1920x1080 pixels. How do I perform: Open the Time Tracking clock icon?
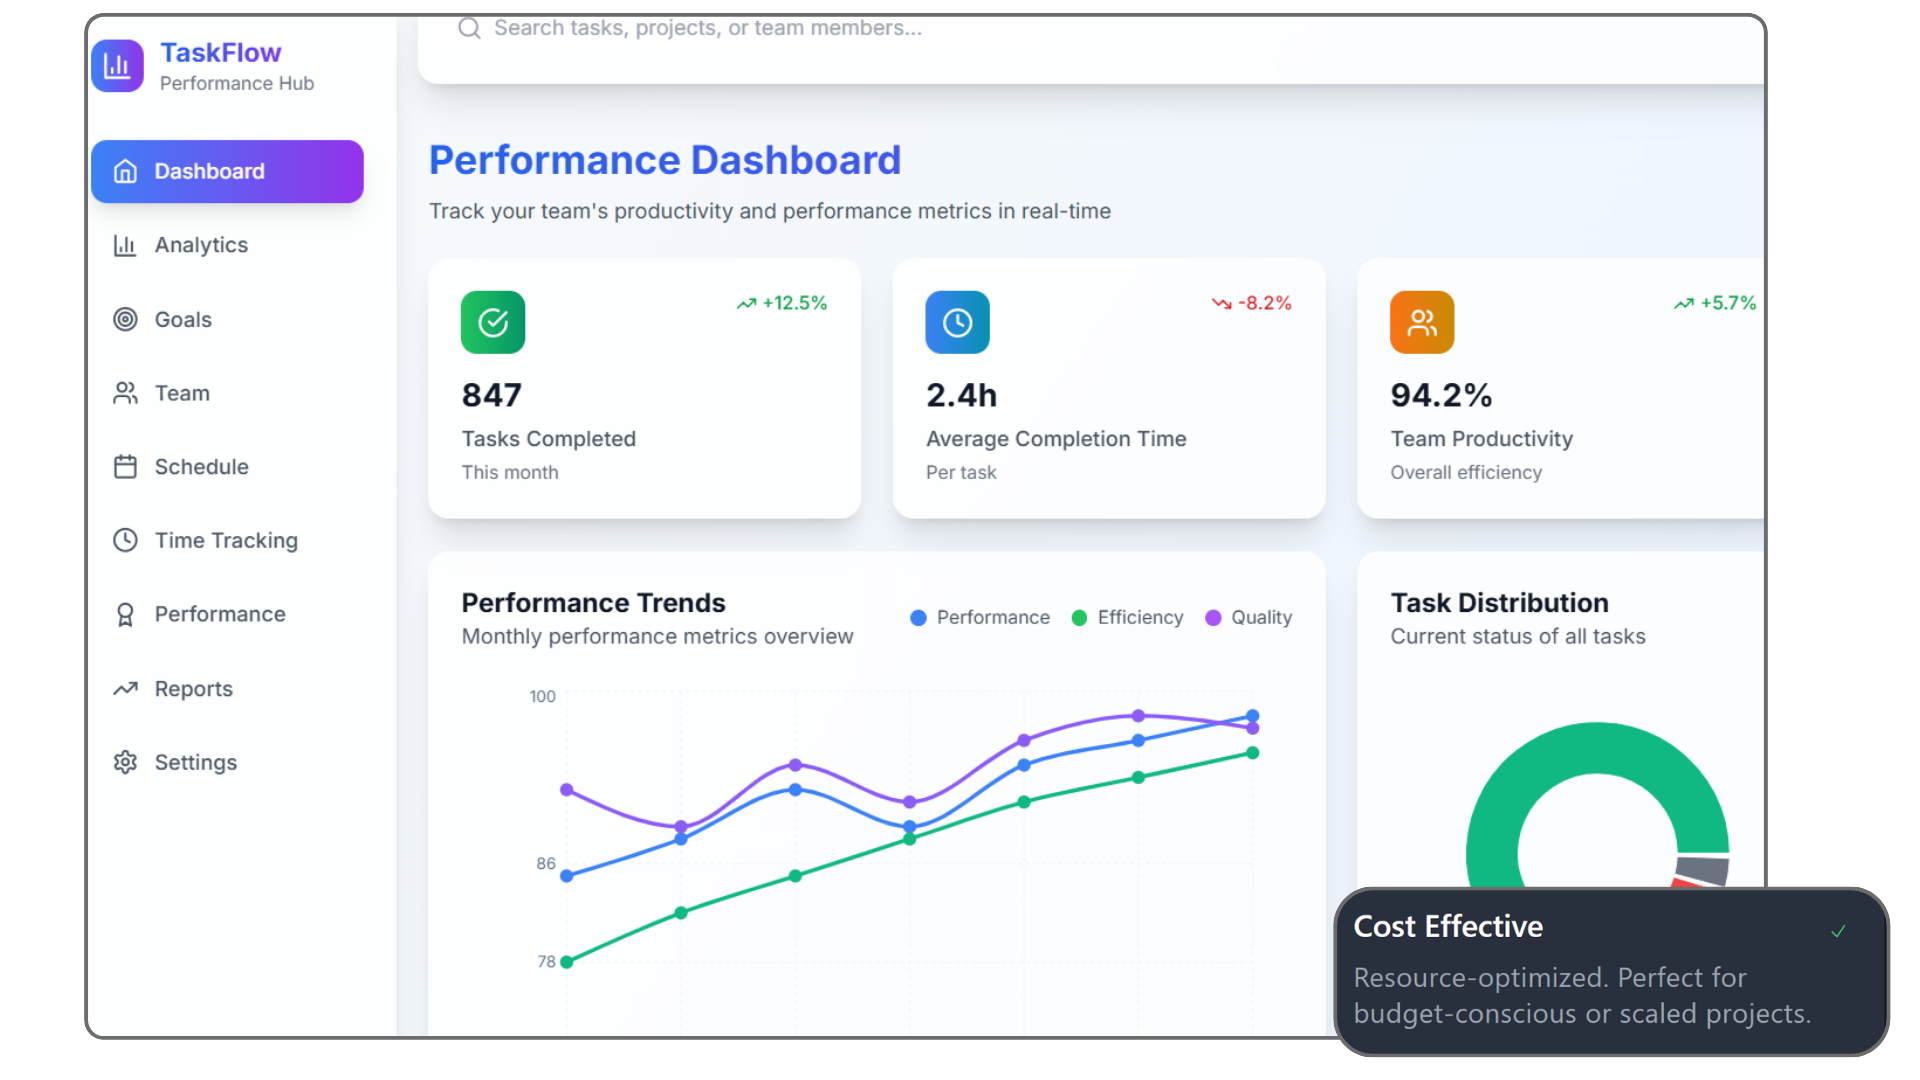pos(125,540)
